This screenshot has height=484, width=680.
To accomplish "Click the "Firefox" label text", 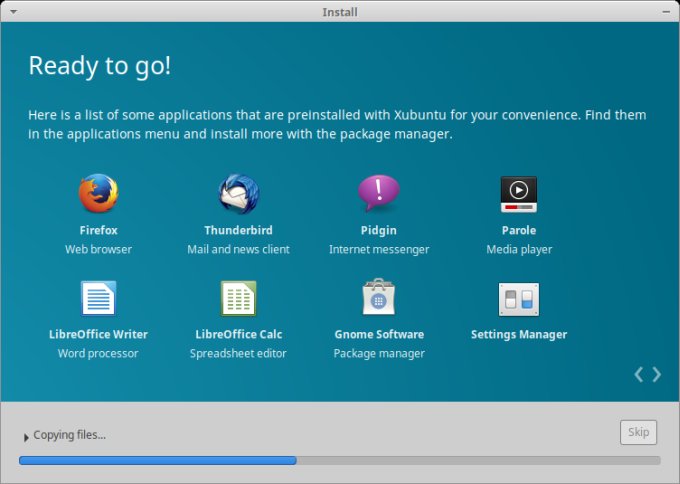I will click(98, 230).
